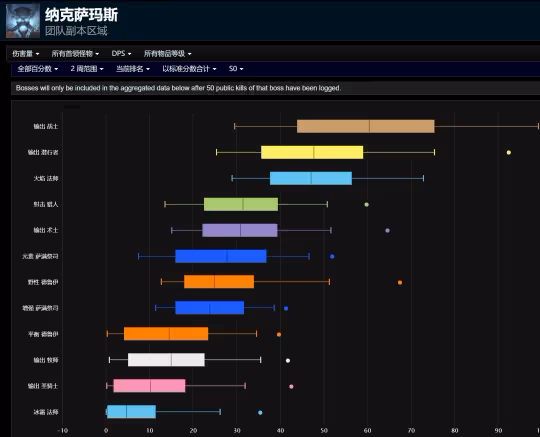The height and width of the screenshot is (437, 540).
Task: Click the 团队副本区域 subtitle
Action: coord(76,31)
